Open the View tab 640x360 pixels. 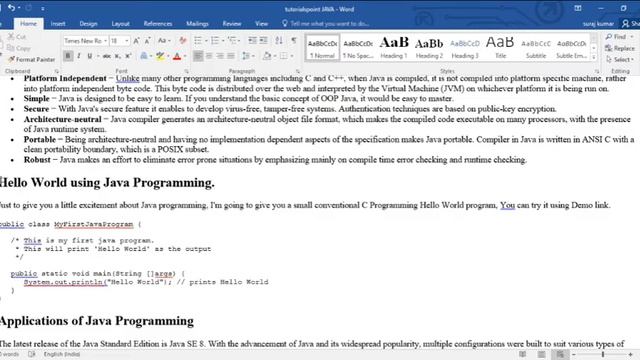coord(261,24)
